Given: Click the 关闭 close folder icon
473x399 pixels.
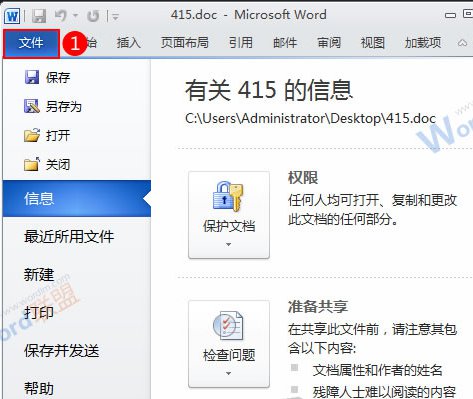Looking at the screenshot, I should coord(32,164).
